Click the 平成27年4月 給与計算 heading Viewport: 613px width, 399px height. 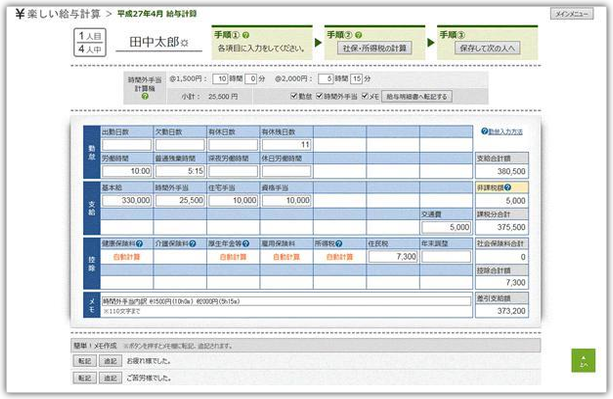pos(157,14)
